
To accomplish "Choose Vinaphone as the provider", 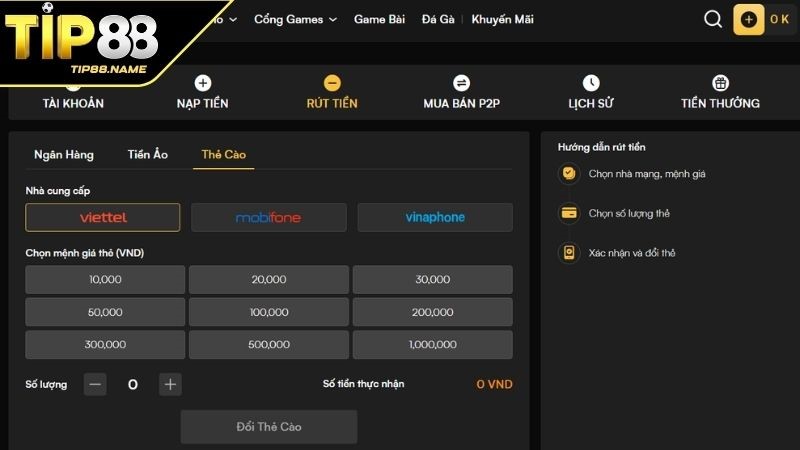I will tap(435, 217).
